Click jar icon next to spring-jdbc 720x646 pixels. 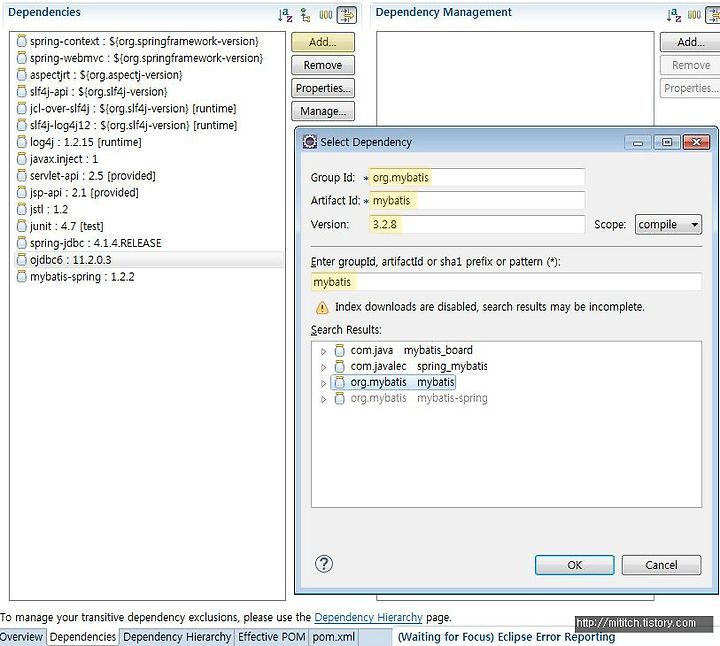click(x=21, y=243)
